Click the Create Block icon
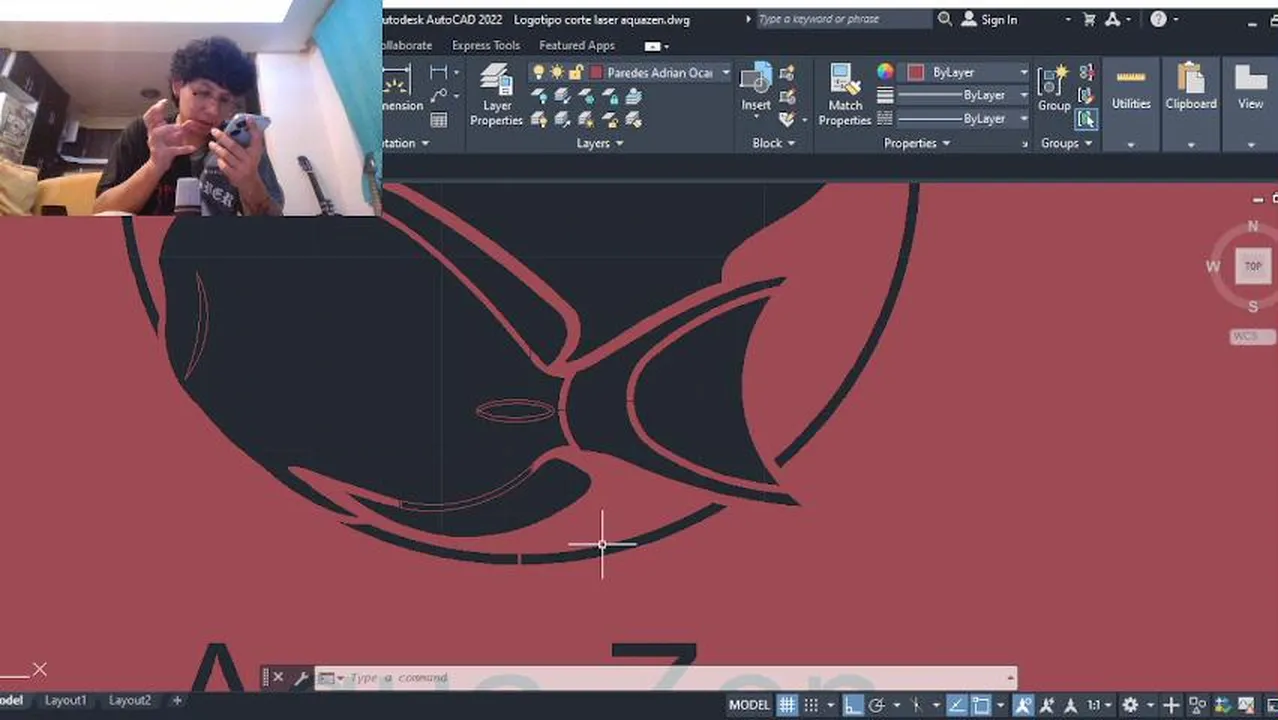This screenshot has height=720, width=1278. pyautogui.click(x=787, y=73)
